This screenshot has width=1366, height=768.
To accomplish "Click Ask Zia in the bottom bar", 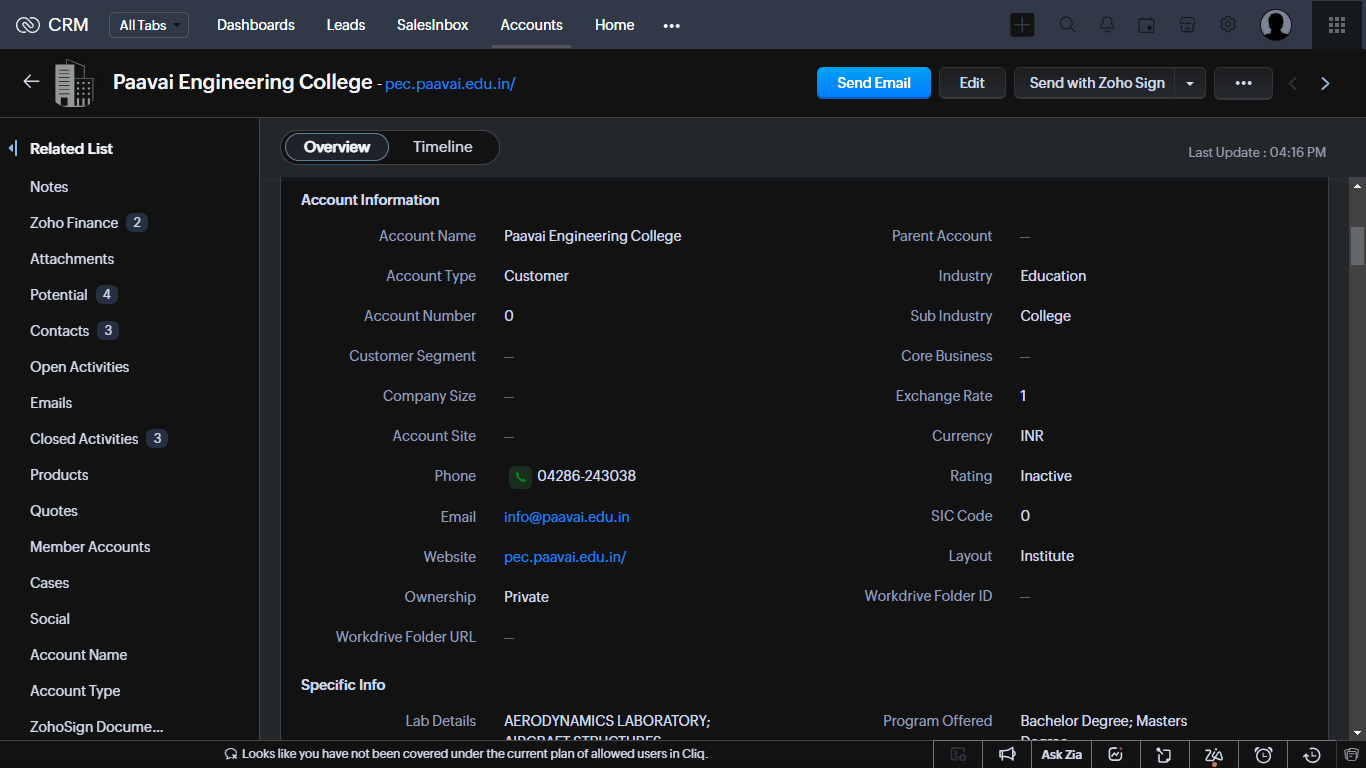I will click(1062, 755).
